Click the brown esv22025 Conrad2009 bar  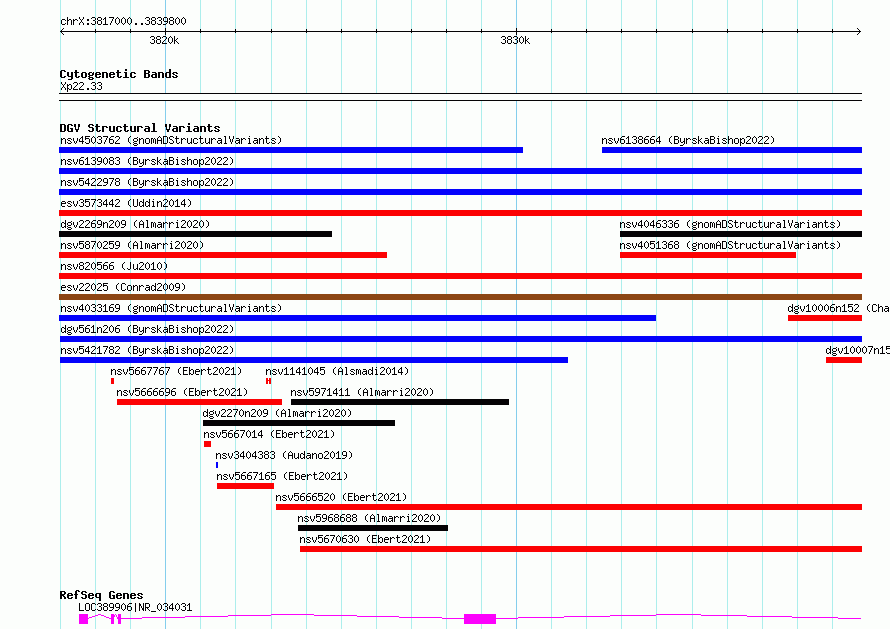460,297
